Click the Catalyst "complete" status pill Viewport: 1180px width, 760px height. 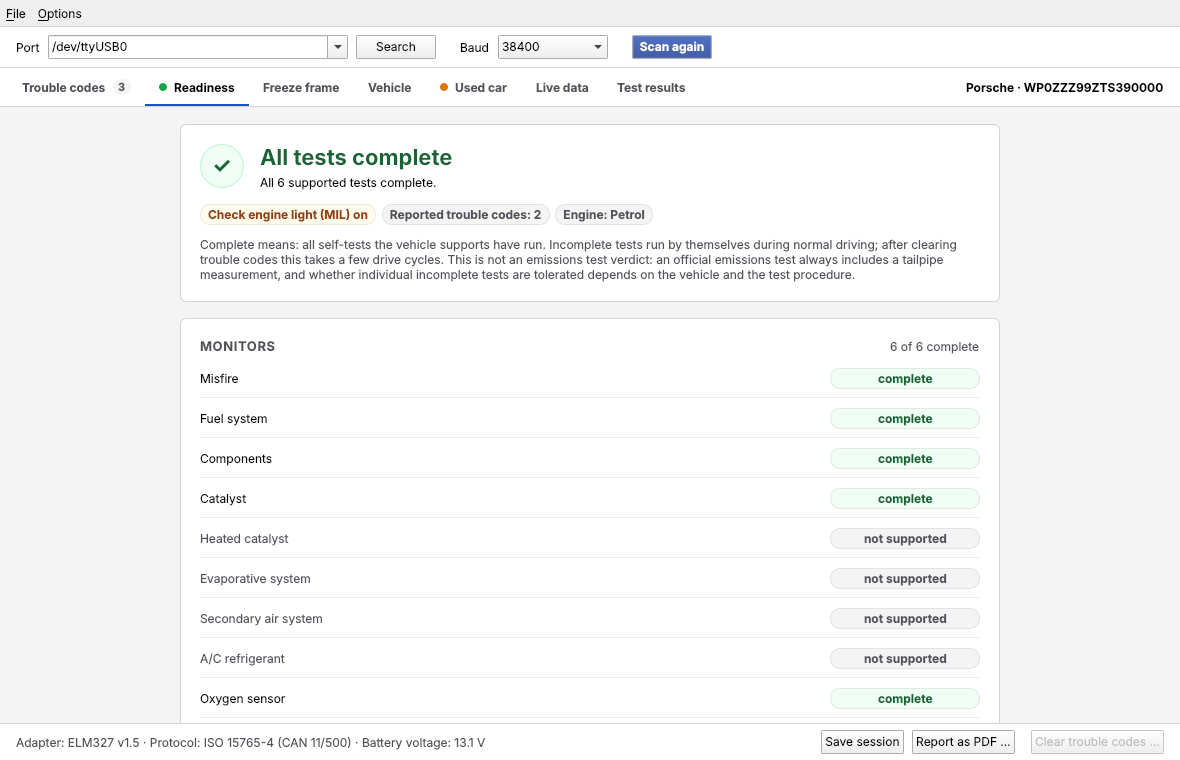[x=905, y=499]
